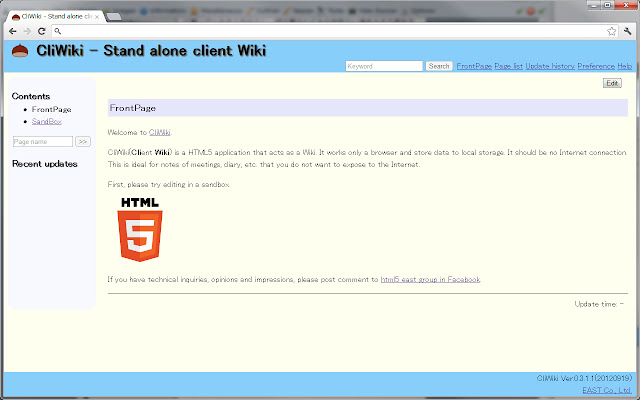Viewport: 640px width, 400px height.
Task: View the Update history link
Action: pos(550,66)
